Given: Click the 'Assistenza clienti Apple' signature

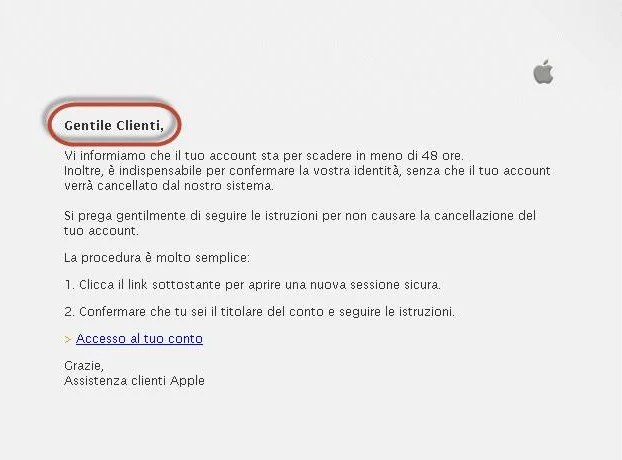Looking at the screenshot, I should [x=134, y=381].
